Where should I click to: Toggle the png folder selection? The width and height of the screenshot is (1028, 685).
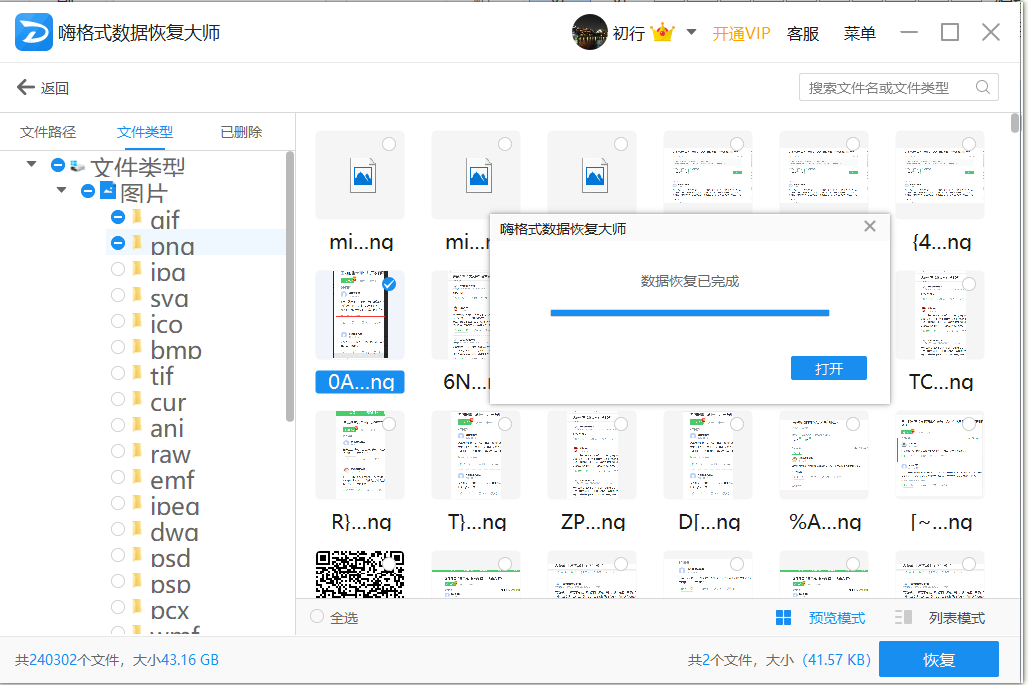point(118,243)
